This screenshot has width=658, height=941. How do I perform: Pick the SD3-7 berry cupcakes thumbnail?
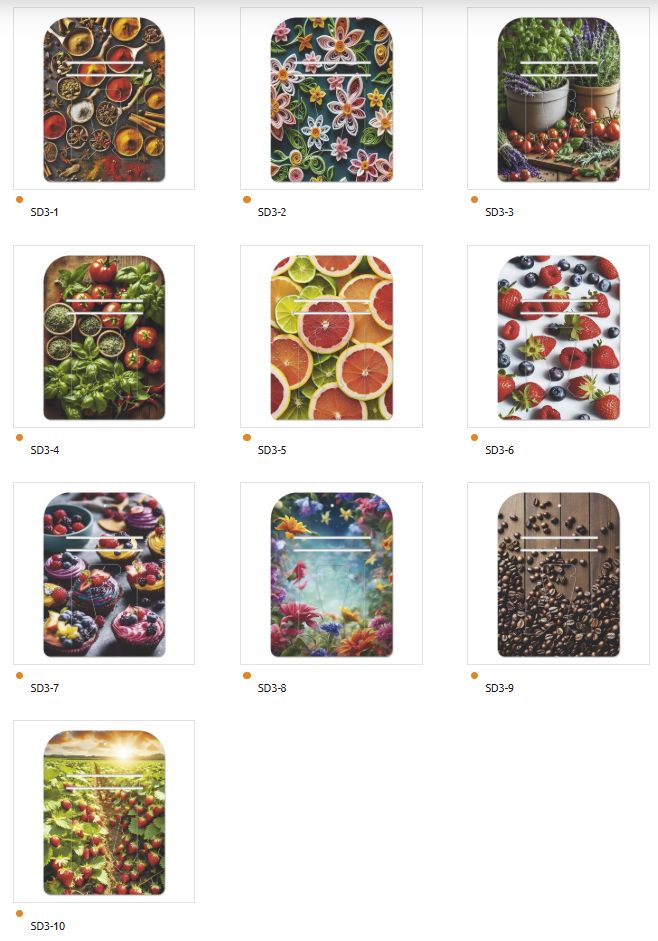coord(104,574)
